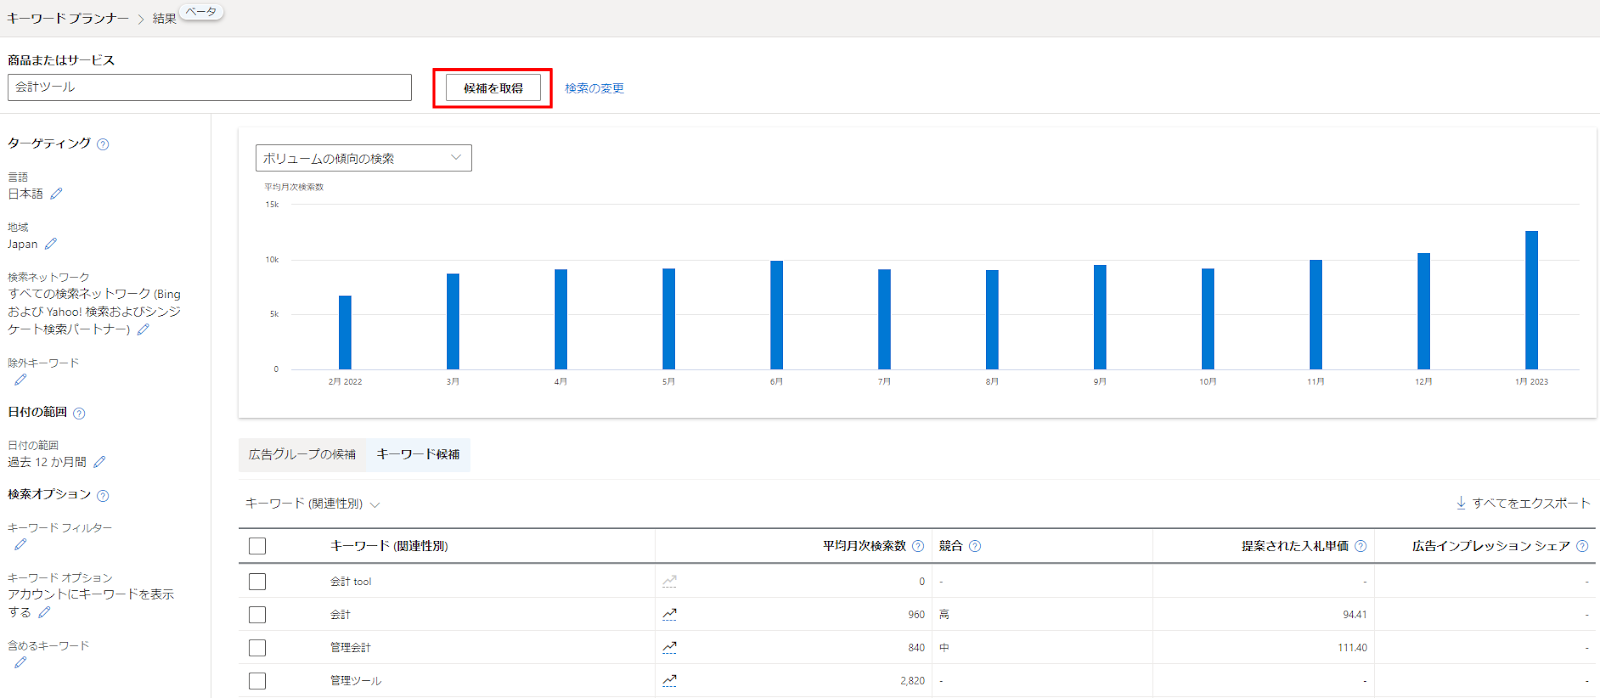Tick the checkbox for 会計 tool row
Image resolution: width=1600 pixels, height=698 pixels.
click(x=258, y=581)
